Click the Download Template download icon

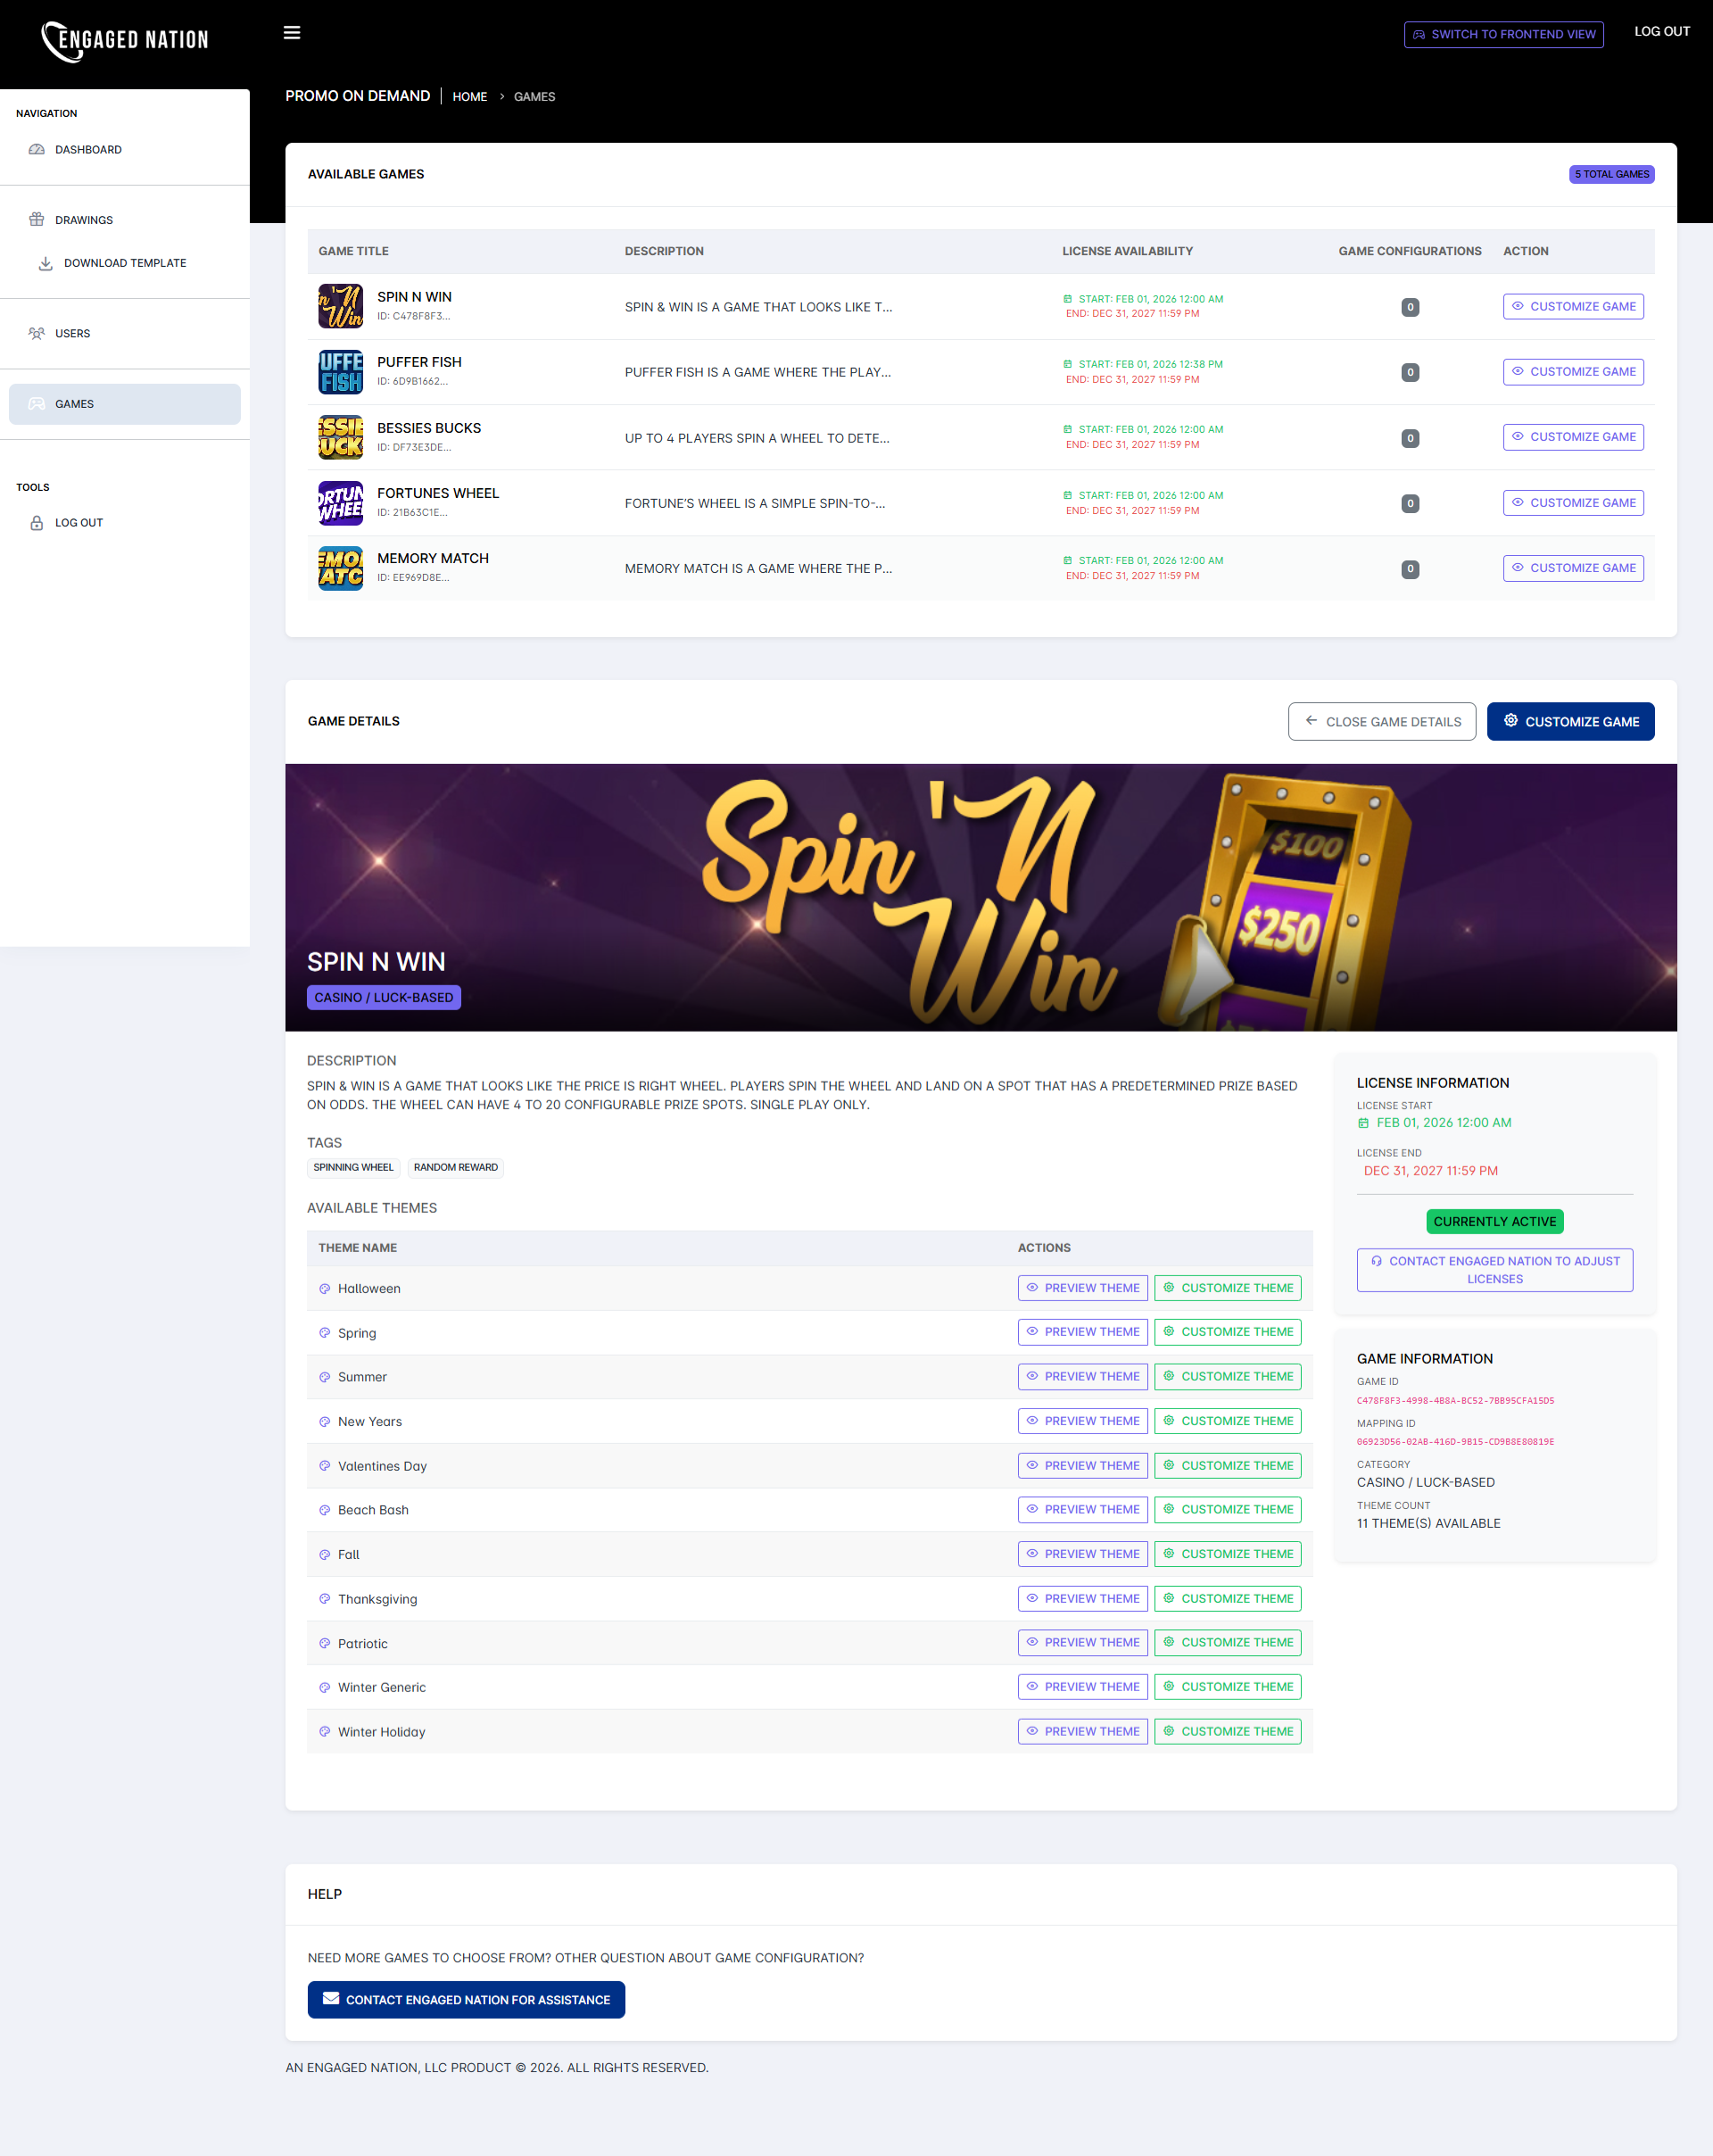click(46, 262)
